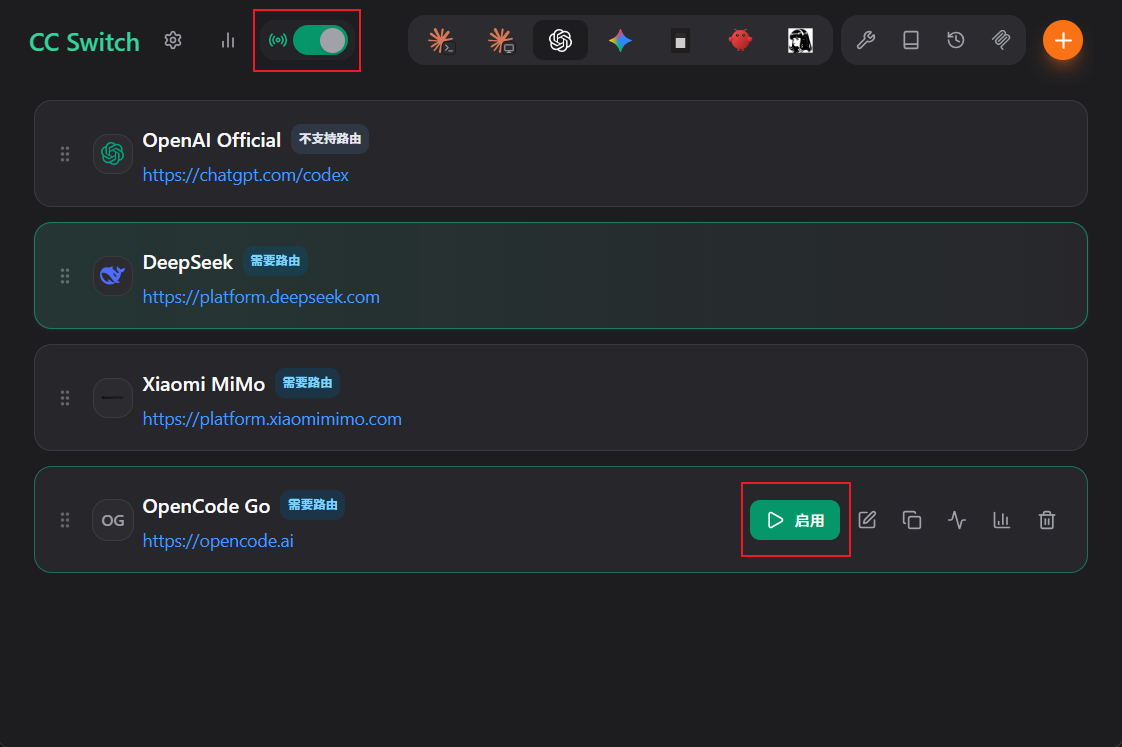Select the Xiaomi MiMo provider name
1122x747 pixels.
pos(204,384)
